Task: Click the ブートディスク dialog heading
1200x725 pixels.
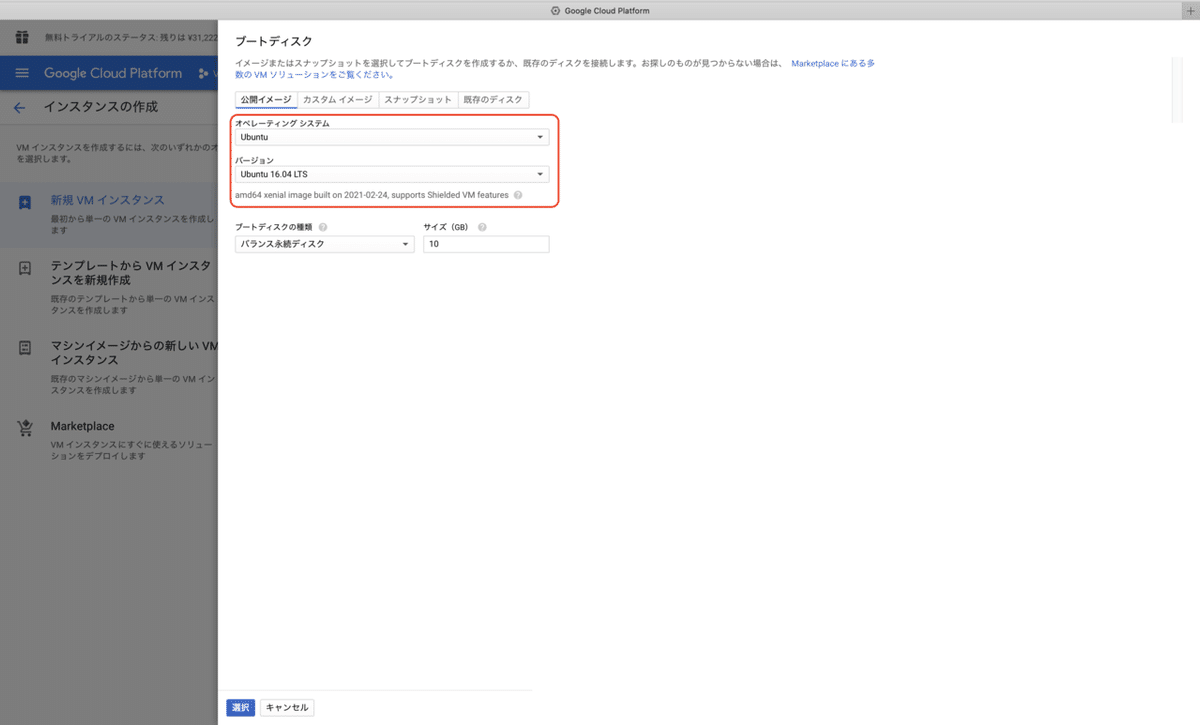Action: pyautogui.click(x=273, y=41)
